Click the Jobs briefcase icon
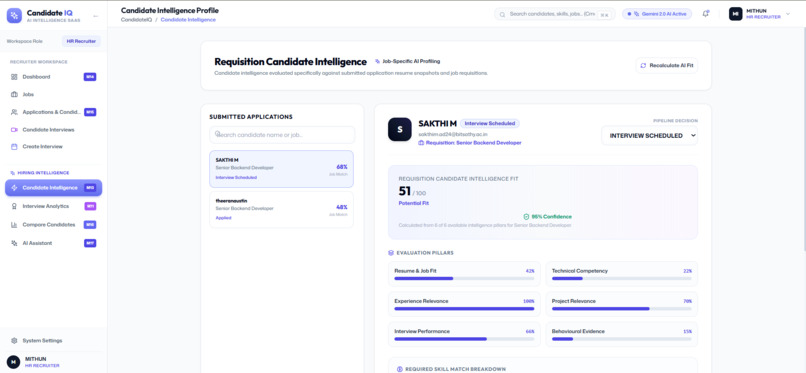The image size is (806, 373). point(14,95)
